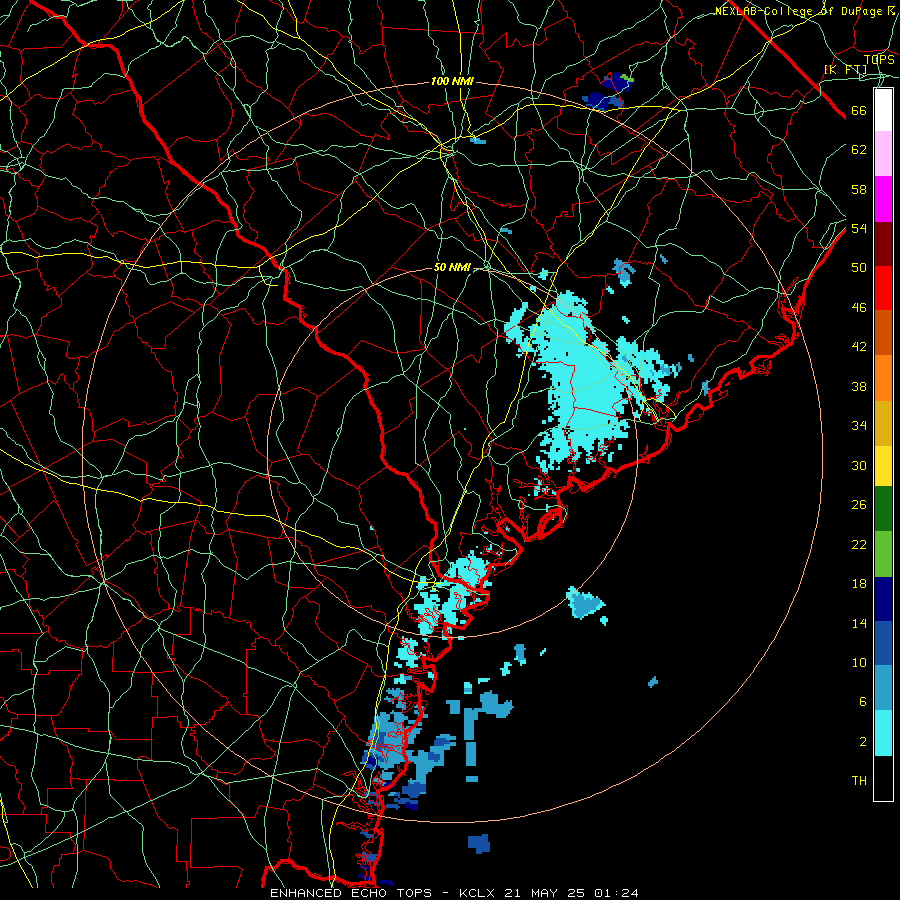
Task: Click the medium blue legend swatch
Action: (883, 643)
